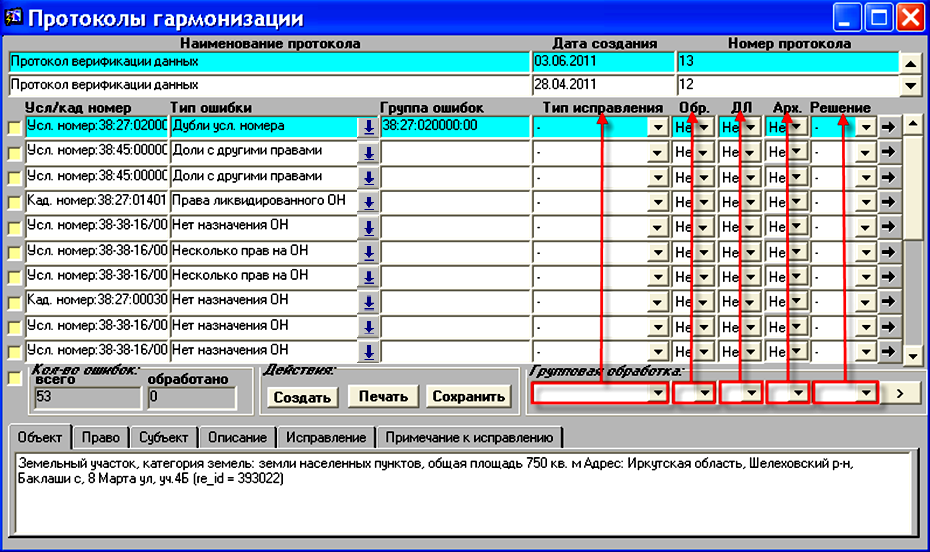Click the Печать button

383,397
